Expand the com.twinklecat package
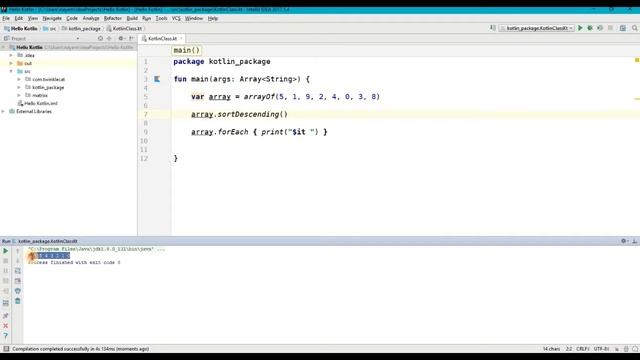640x360 pixels. (x=19, y=79)
